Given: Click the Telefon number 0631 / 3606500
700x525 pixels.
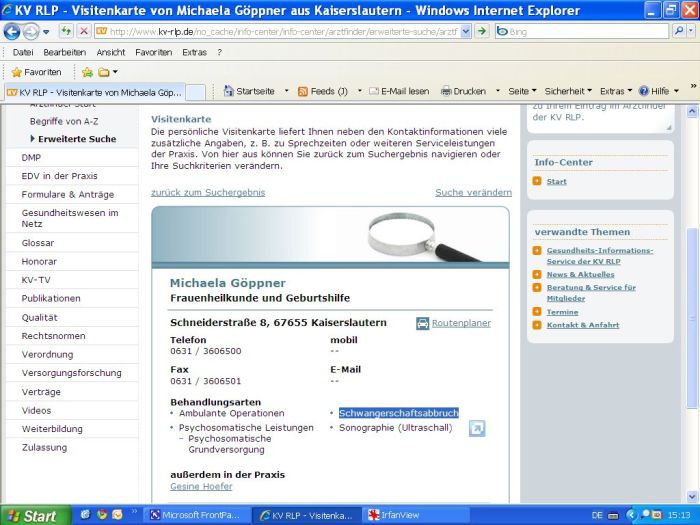Looking at the screenshot, I should coord(205,351).
